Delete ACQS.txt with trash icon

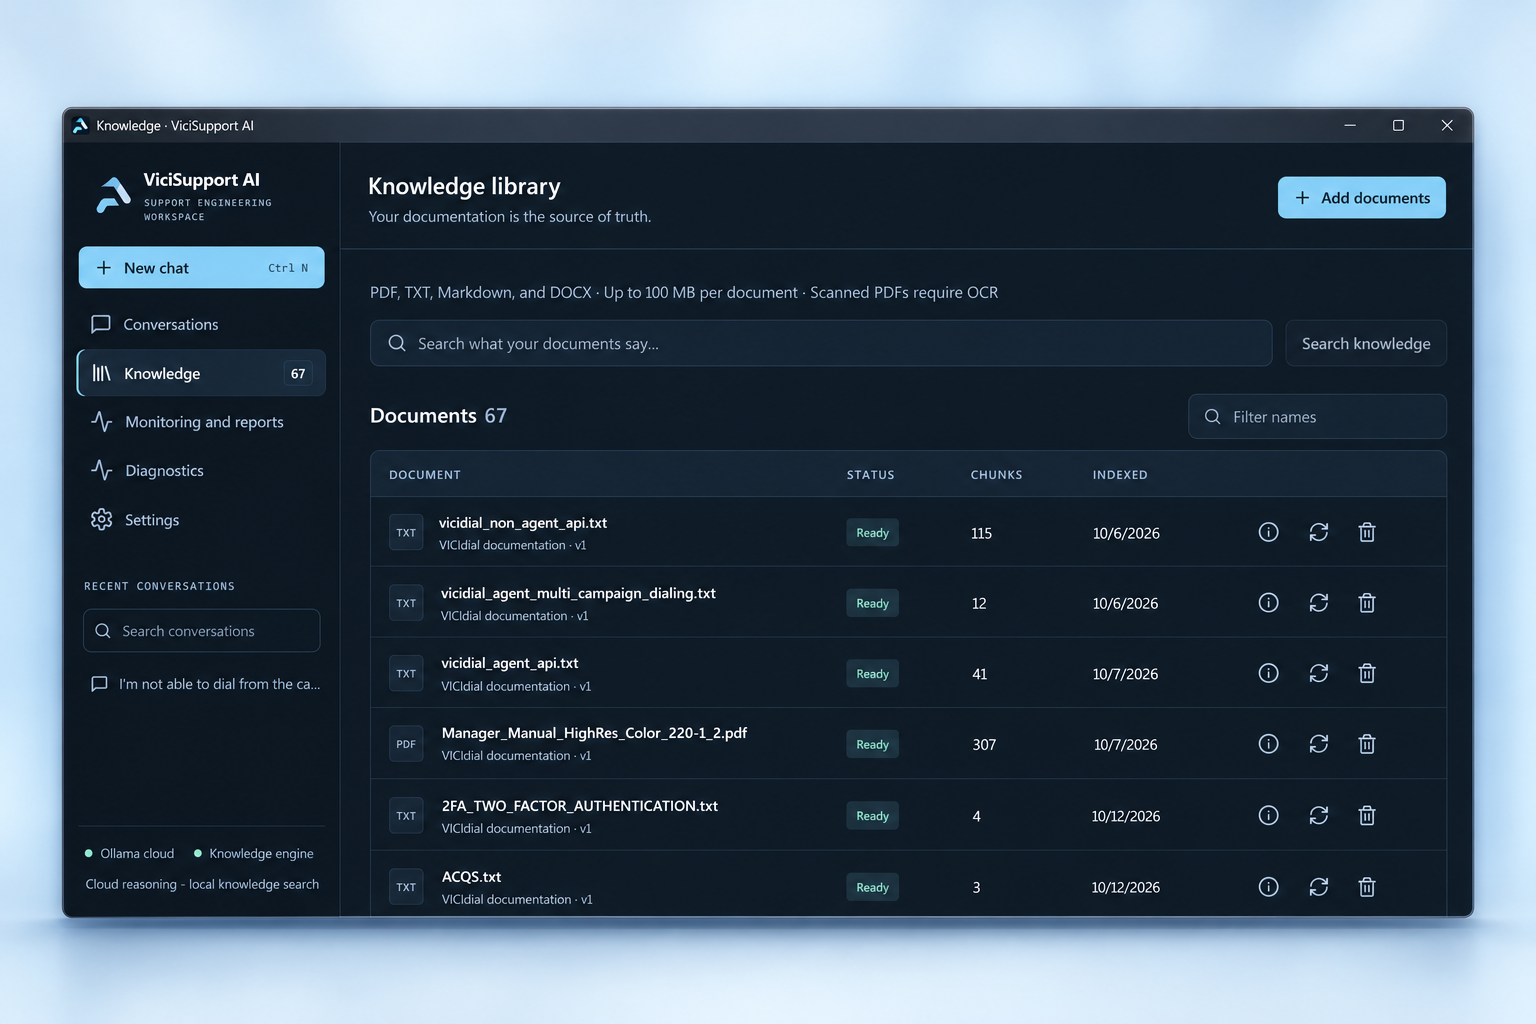(x=1367, y=886)
